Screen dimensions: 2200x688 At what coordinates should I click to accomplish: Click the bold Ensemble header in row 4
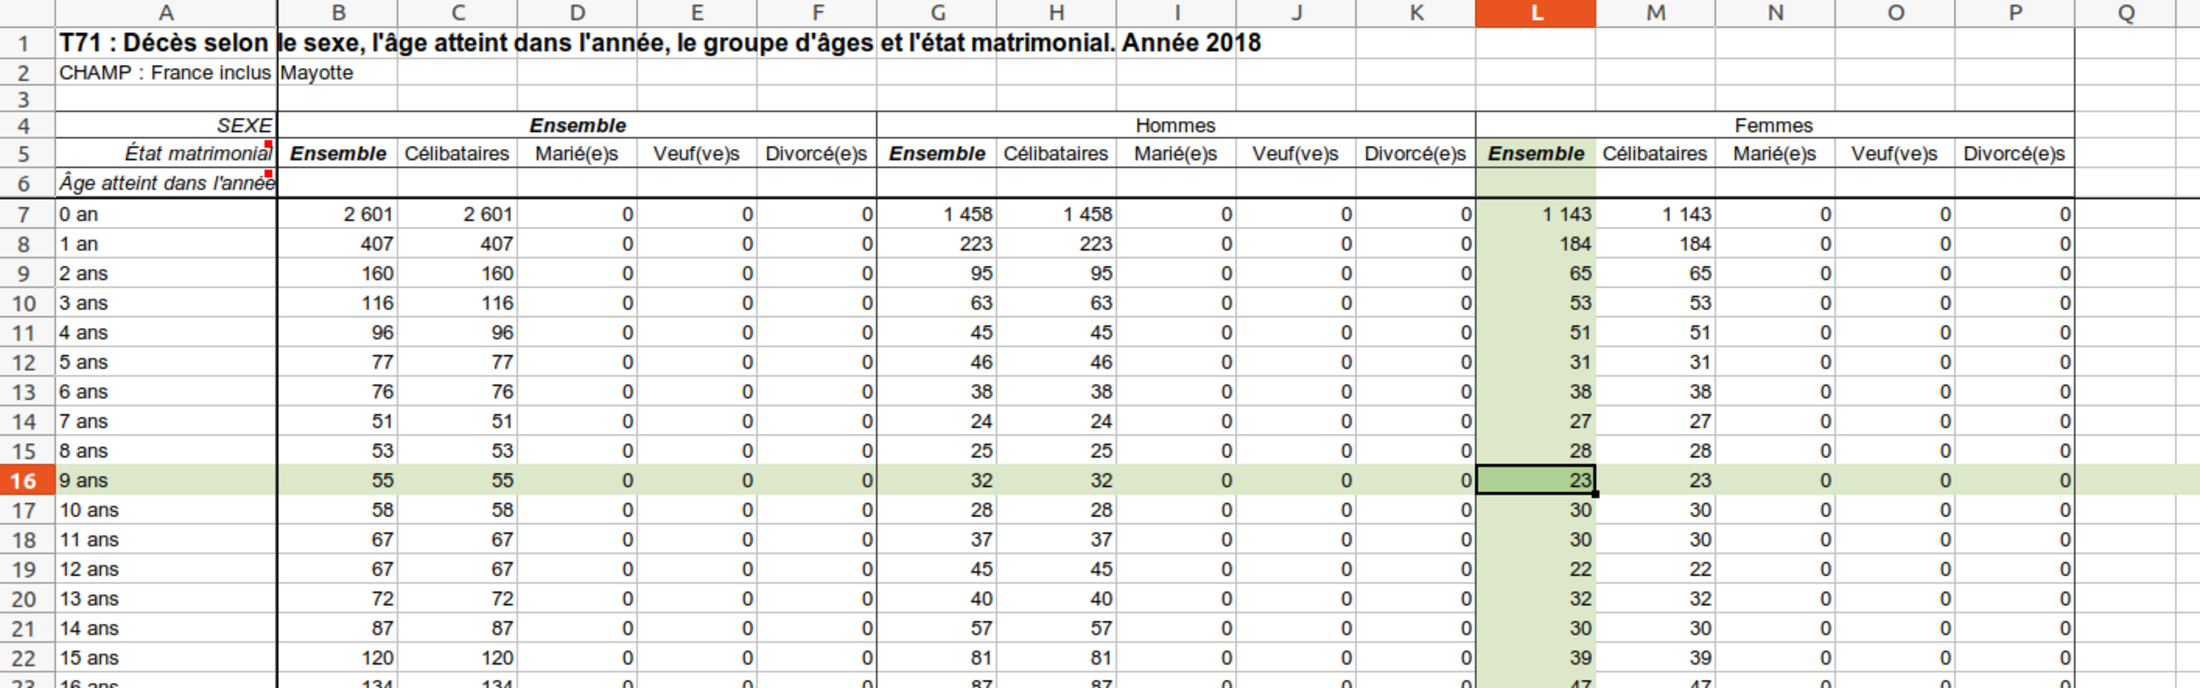pos(577,125)
